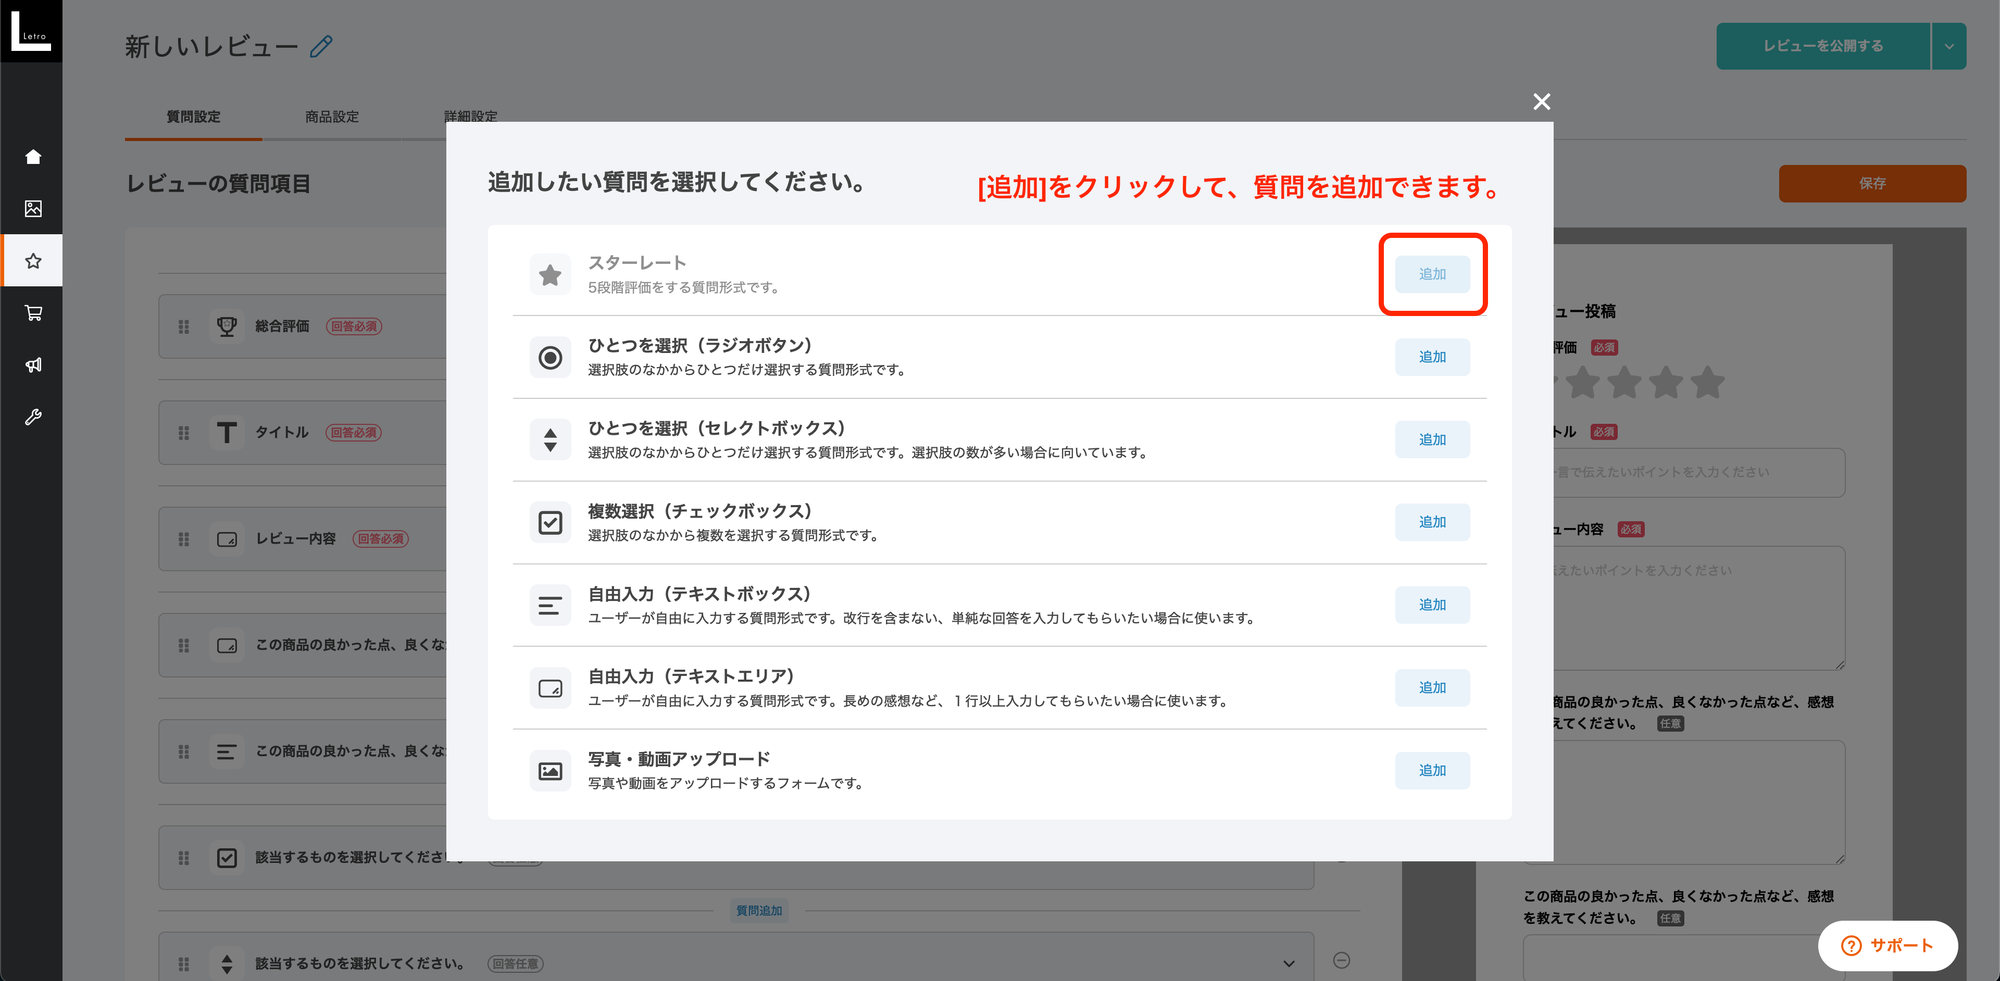Select the star review icon in the sidebar
The width and height of the screenshot is (2000, 981).
coord(32,260)
